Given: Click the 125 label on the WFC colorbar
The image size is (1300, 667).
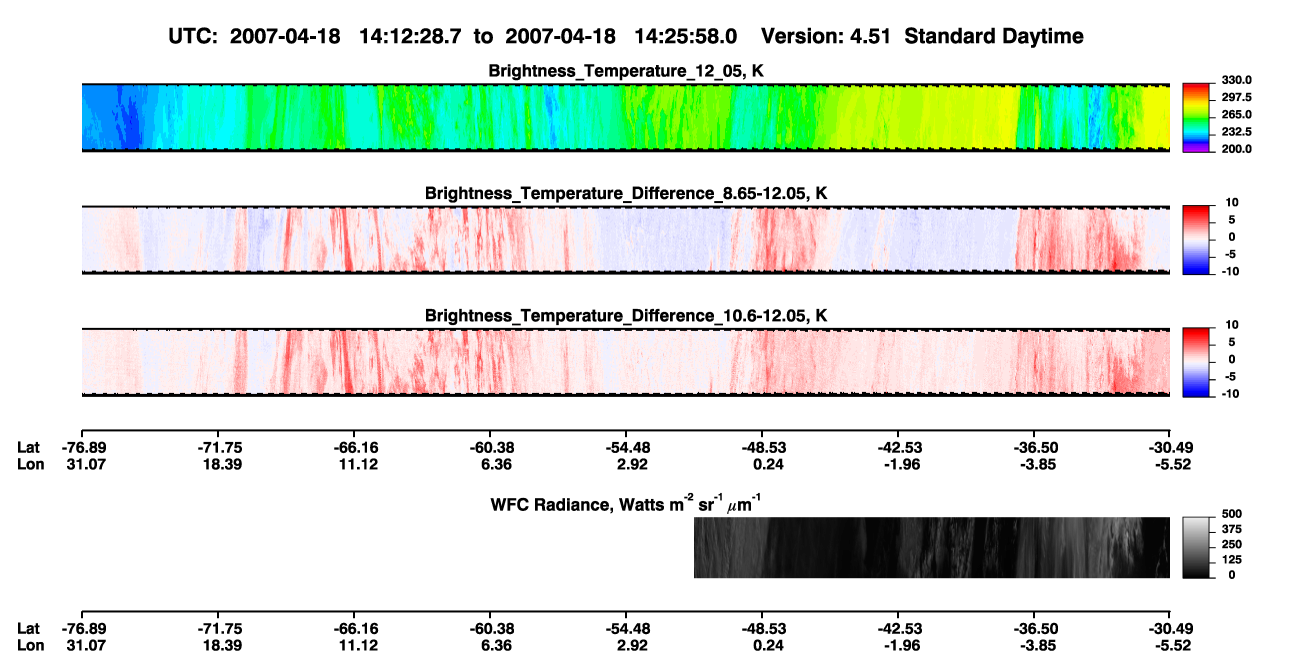Looking at the screenshot, I should [x=1231, y=562].
